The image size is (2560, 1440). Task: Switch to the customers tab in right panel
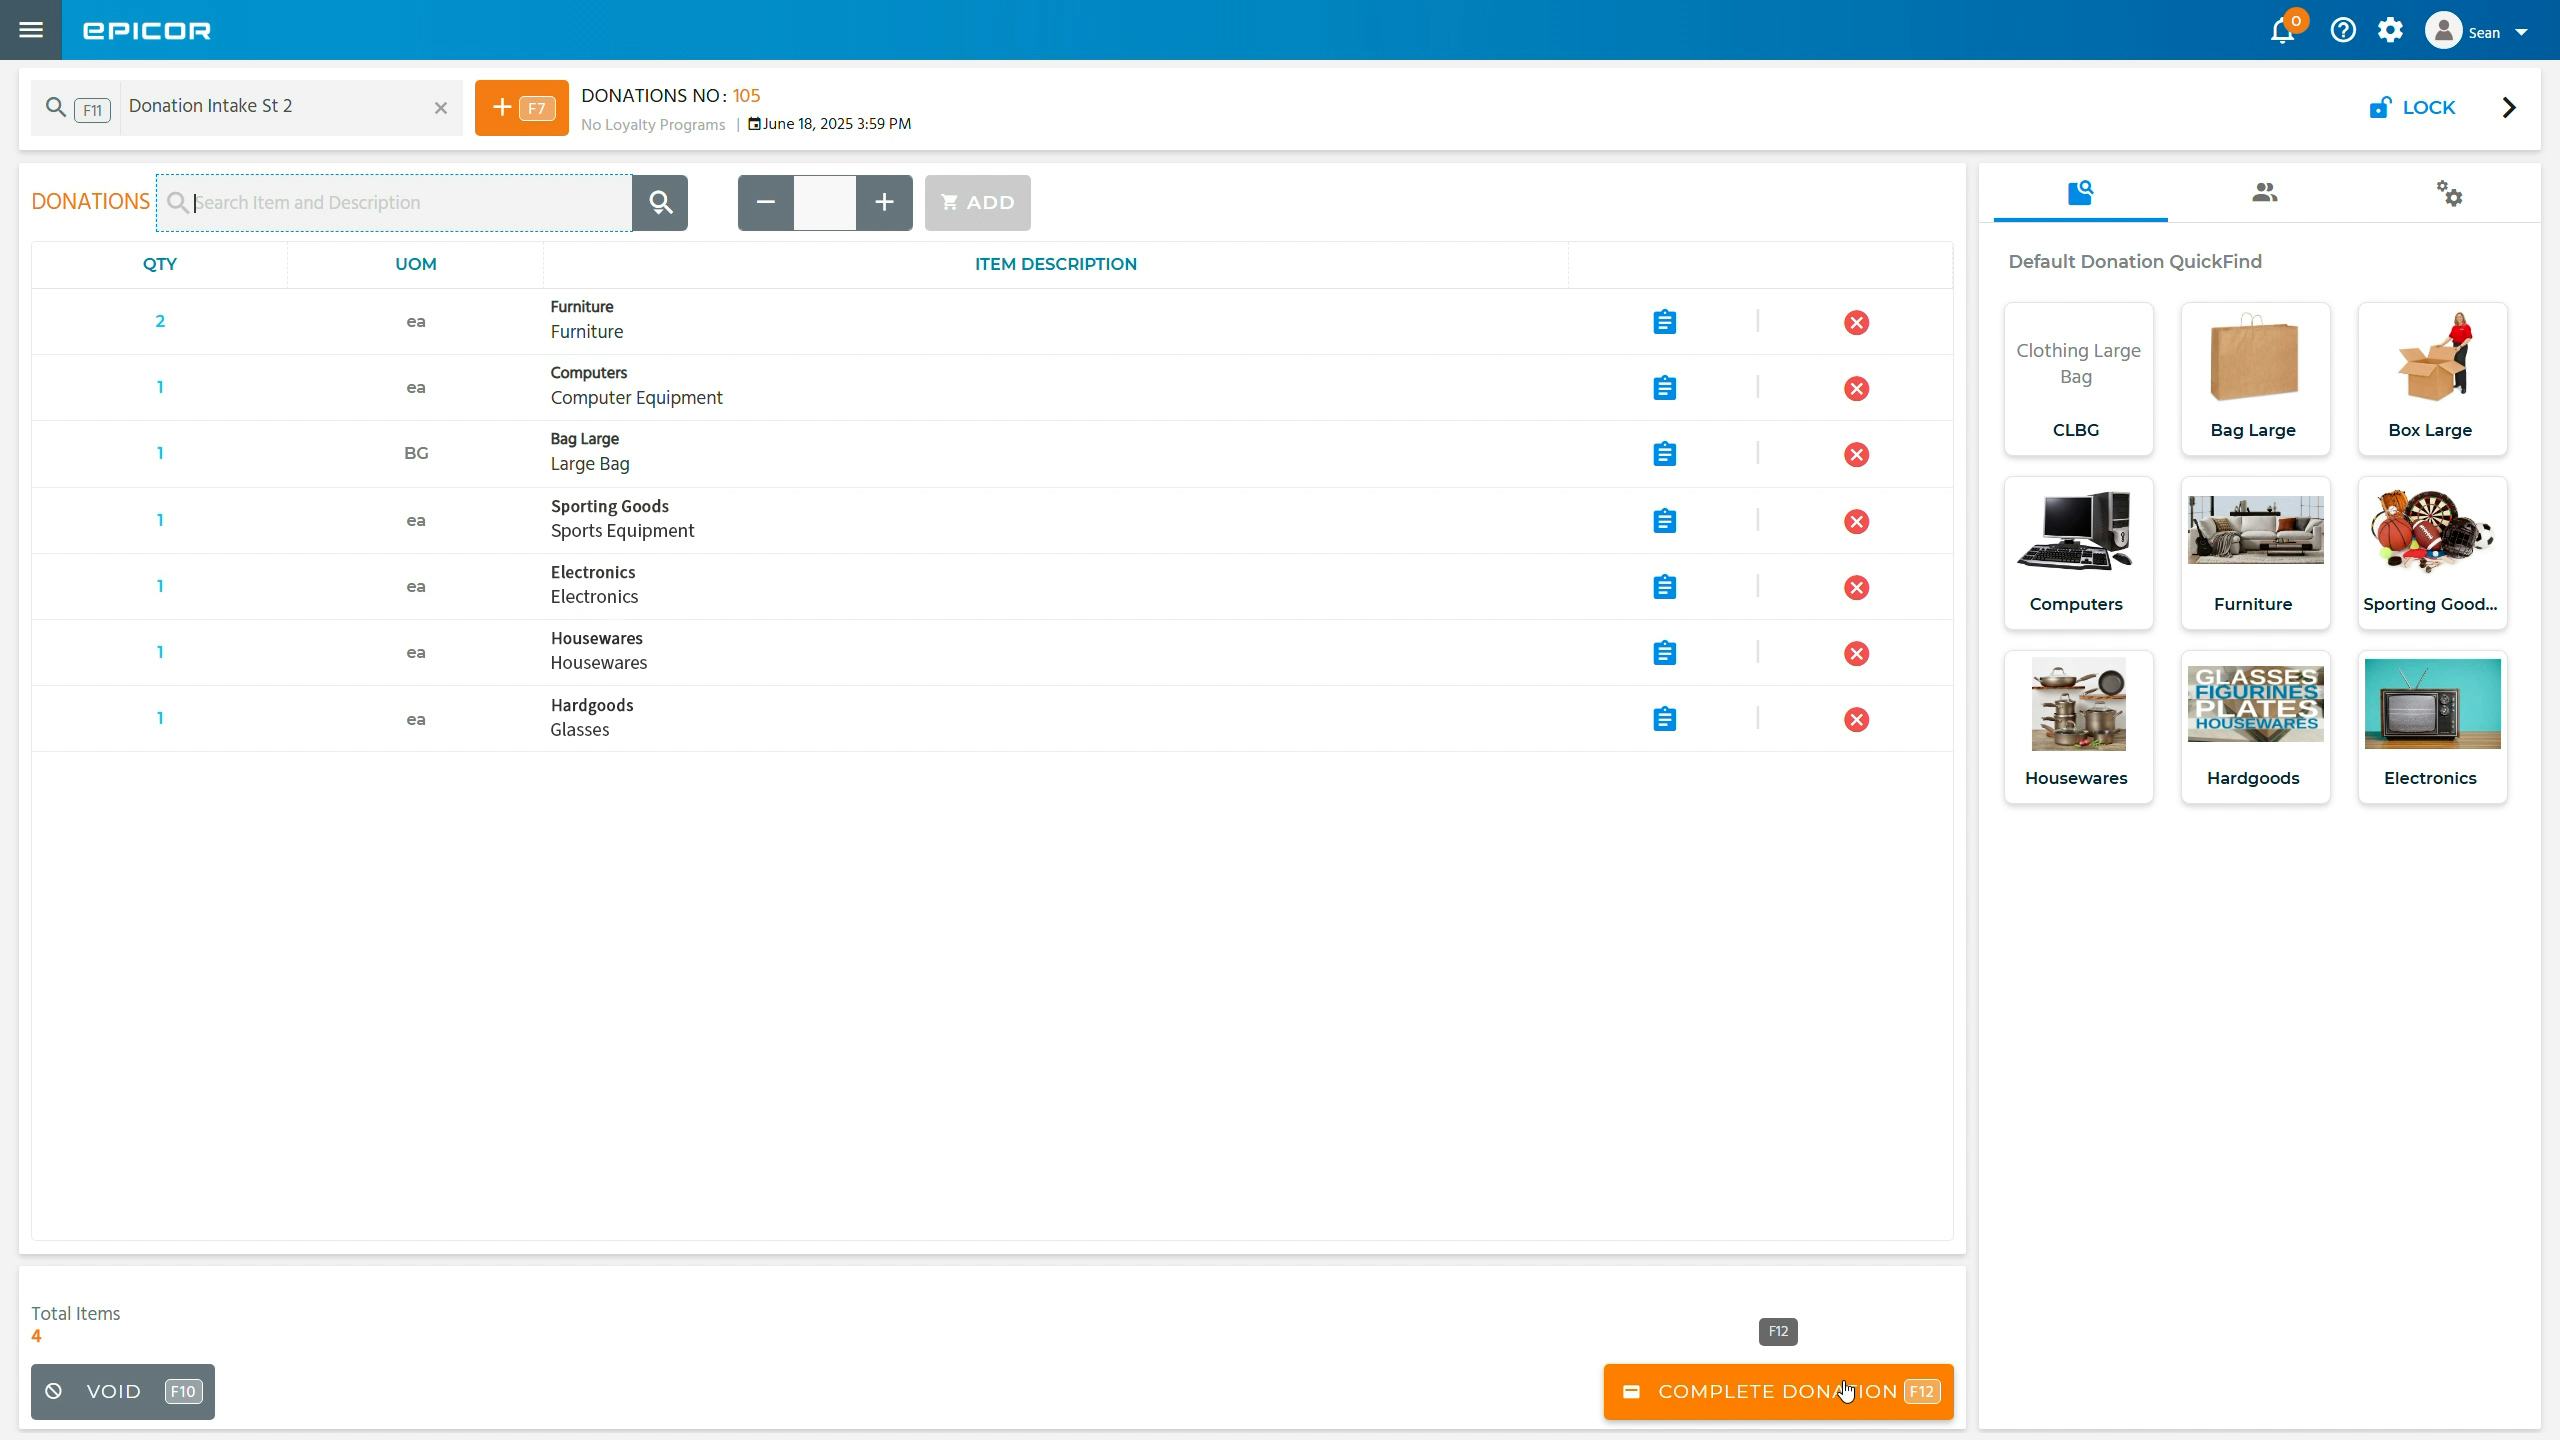[x=2265, y=193]
